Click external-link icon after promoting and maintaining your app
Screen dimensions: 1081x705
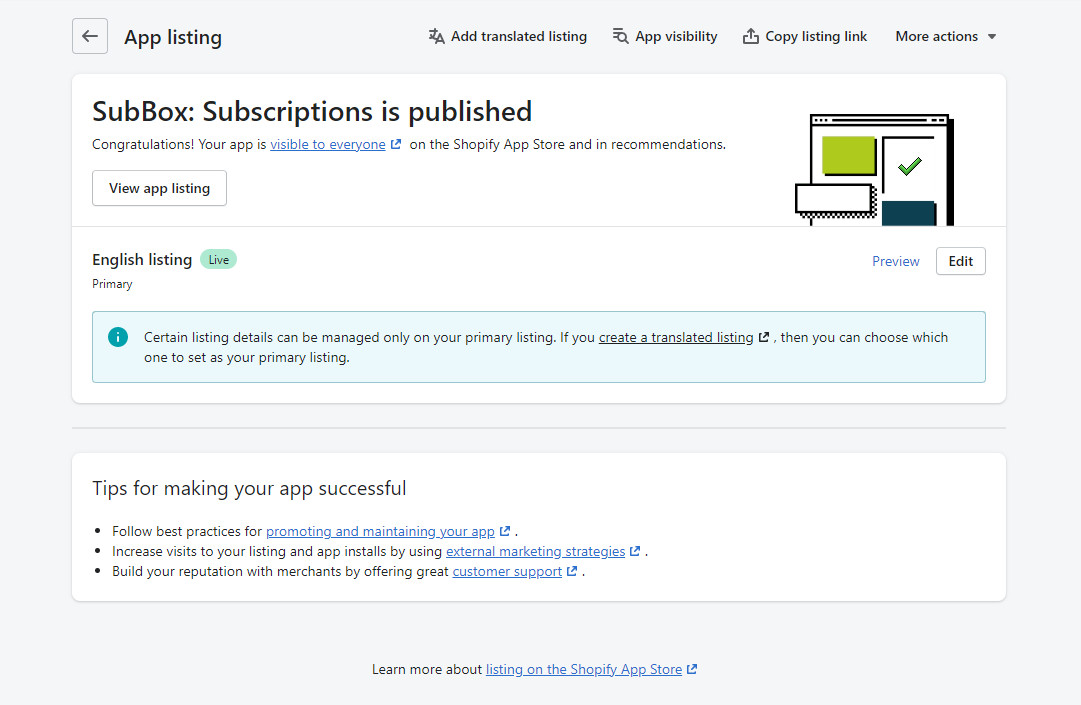(x=505, y=531)
